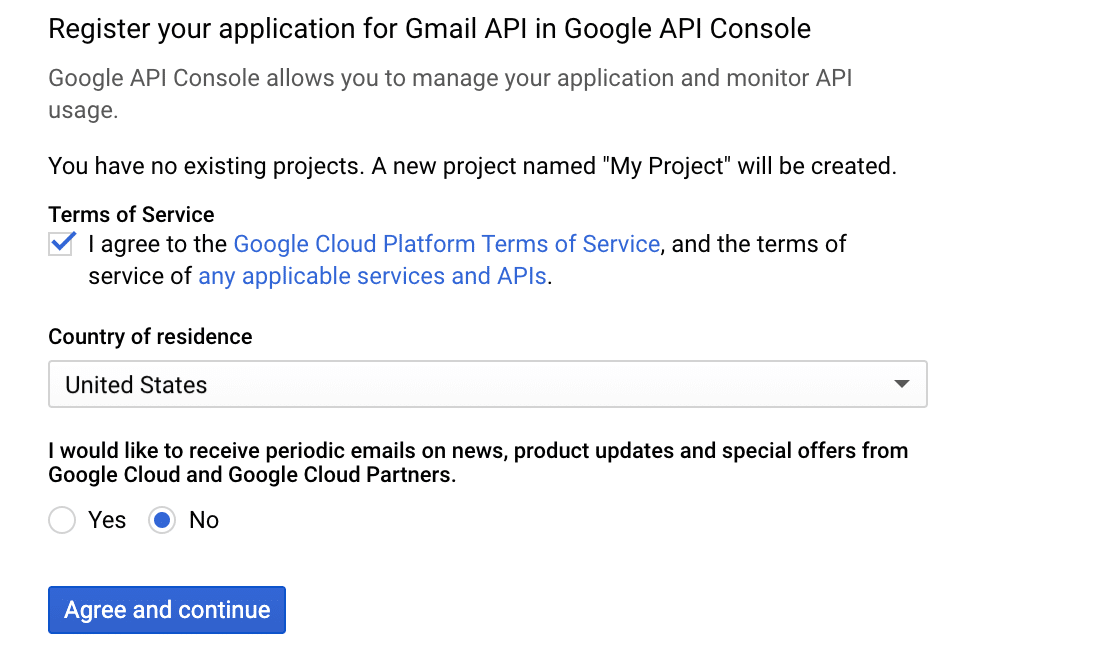The image size is (1116, 652).
Task: Open Google Cloud Platform Terms of Service link
Action: pos(447,244)
